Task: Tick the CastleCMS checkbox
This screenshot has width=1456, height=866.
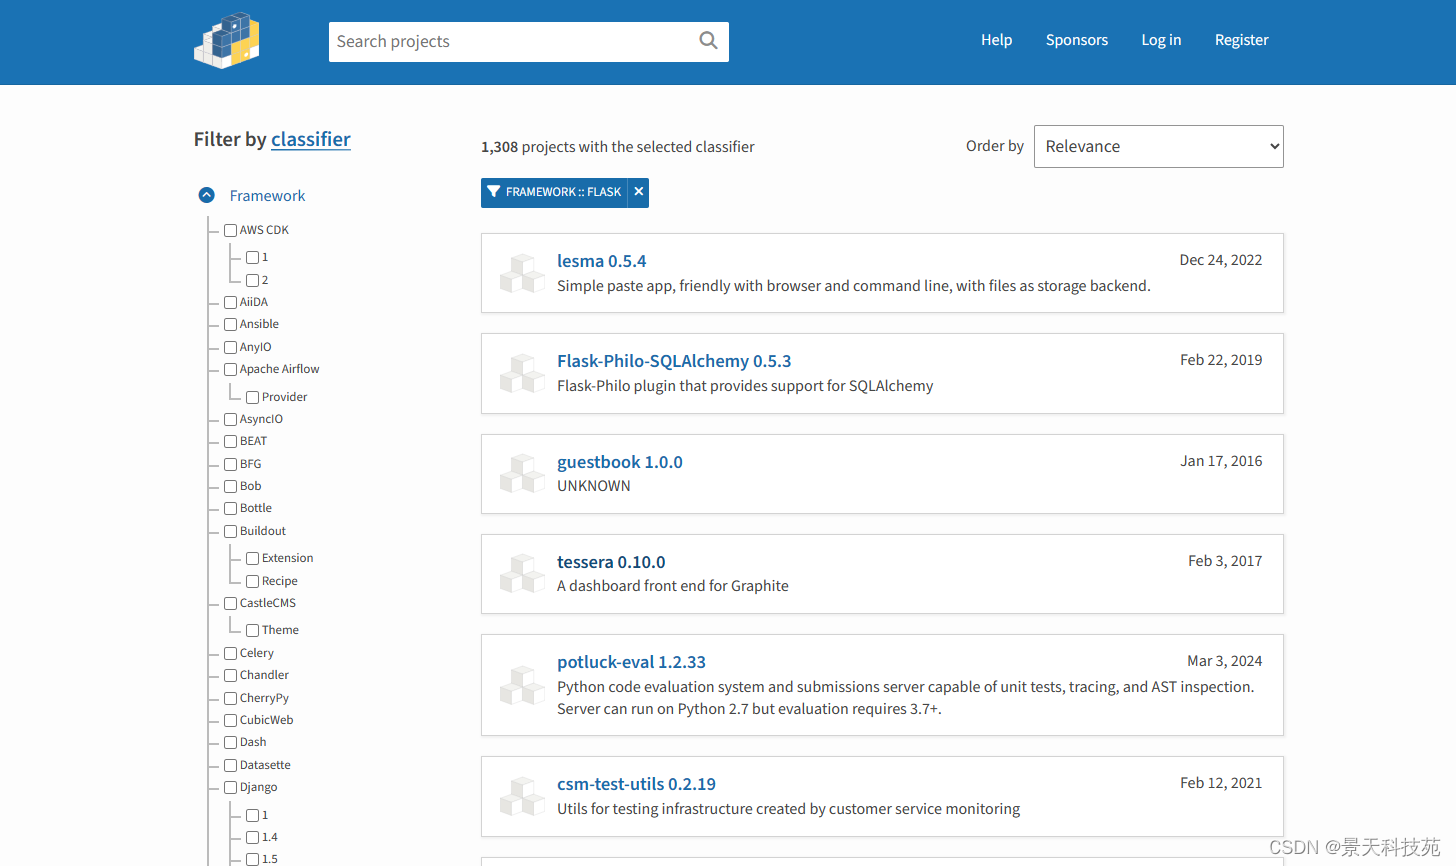Action: pos(231,603)
